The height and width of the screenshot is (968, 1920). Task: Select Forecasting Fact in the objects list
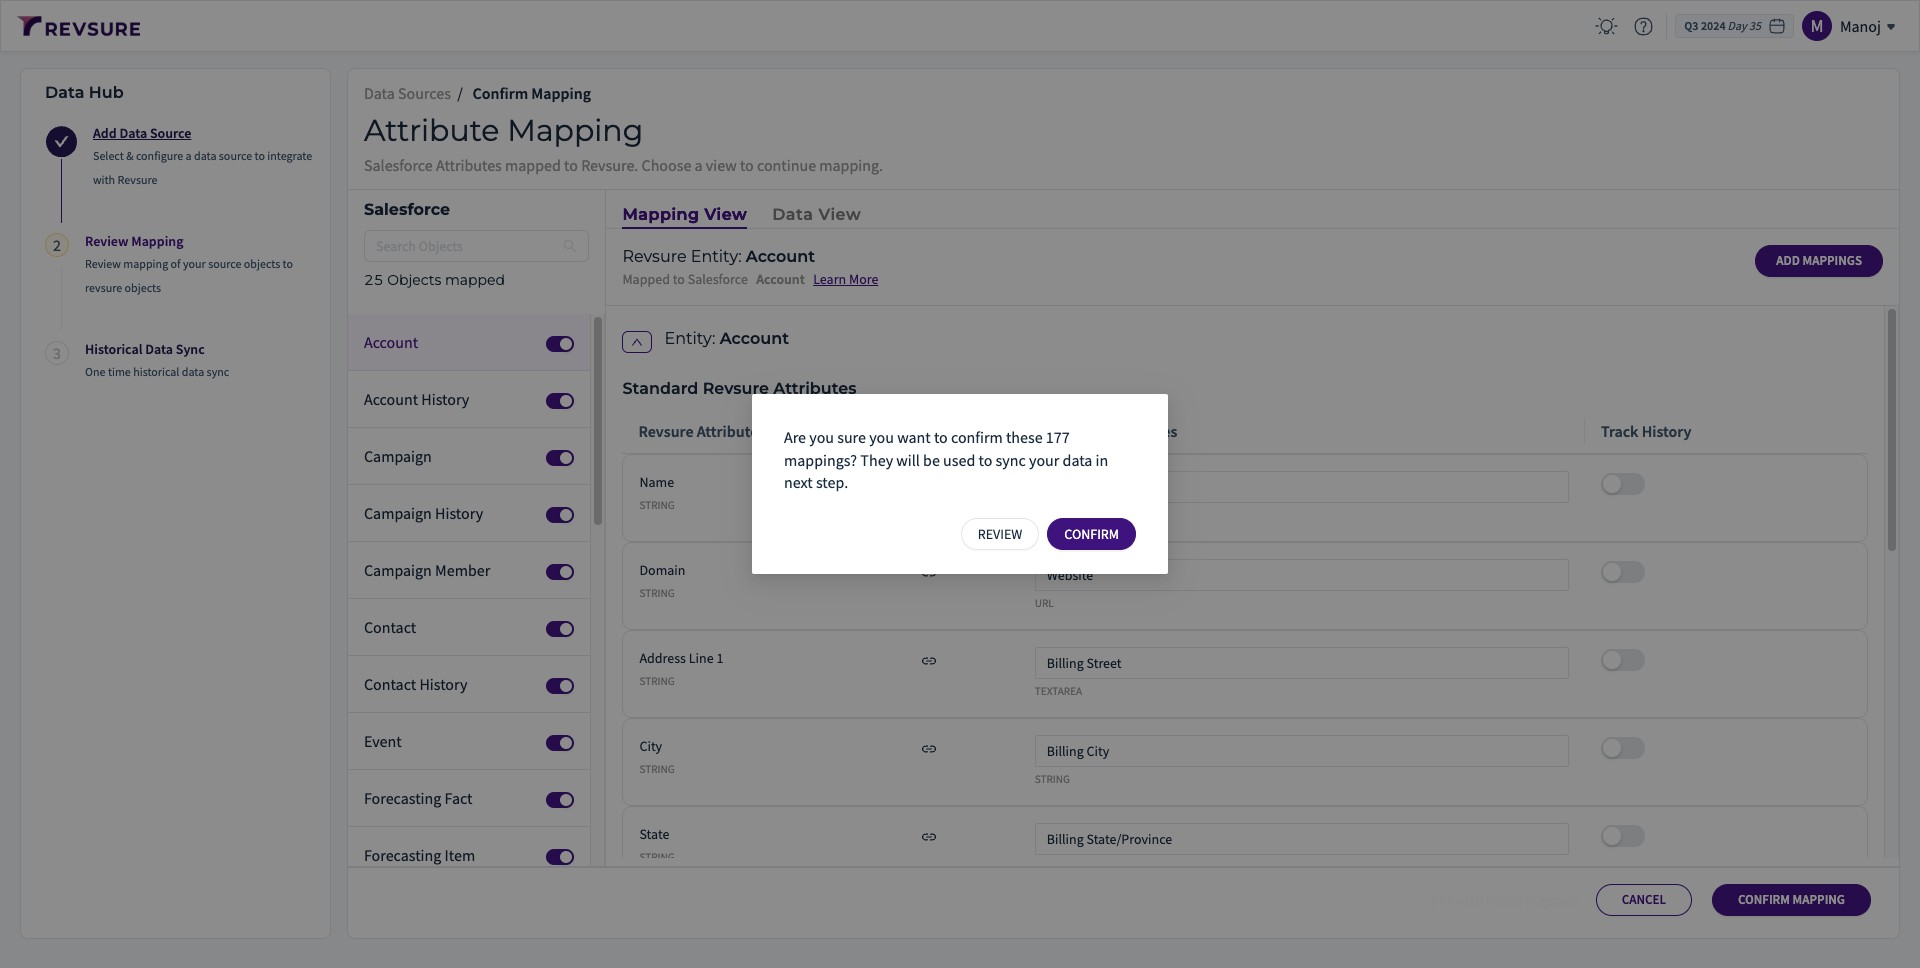[x=469, y=799]
